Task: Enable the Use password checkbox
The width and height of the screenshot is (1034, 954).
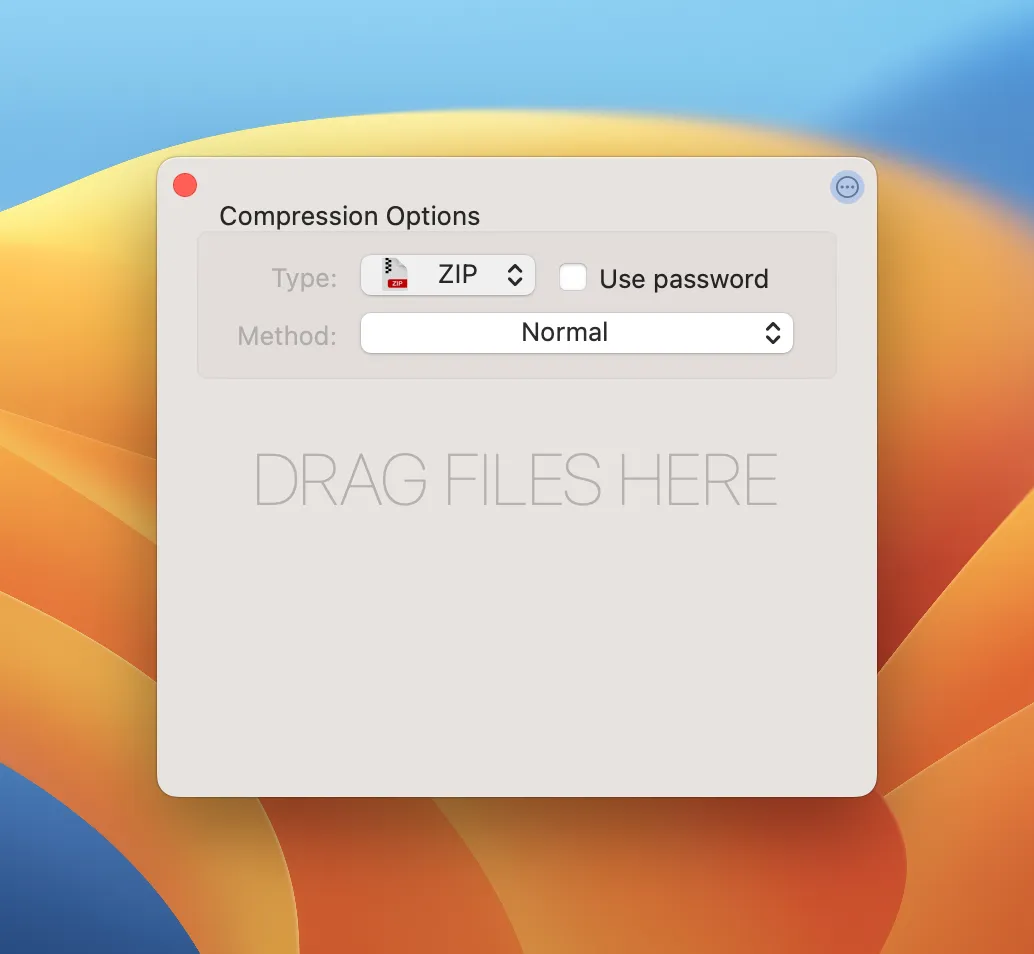Action: pos(572,277)
